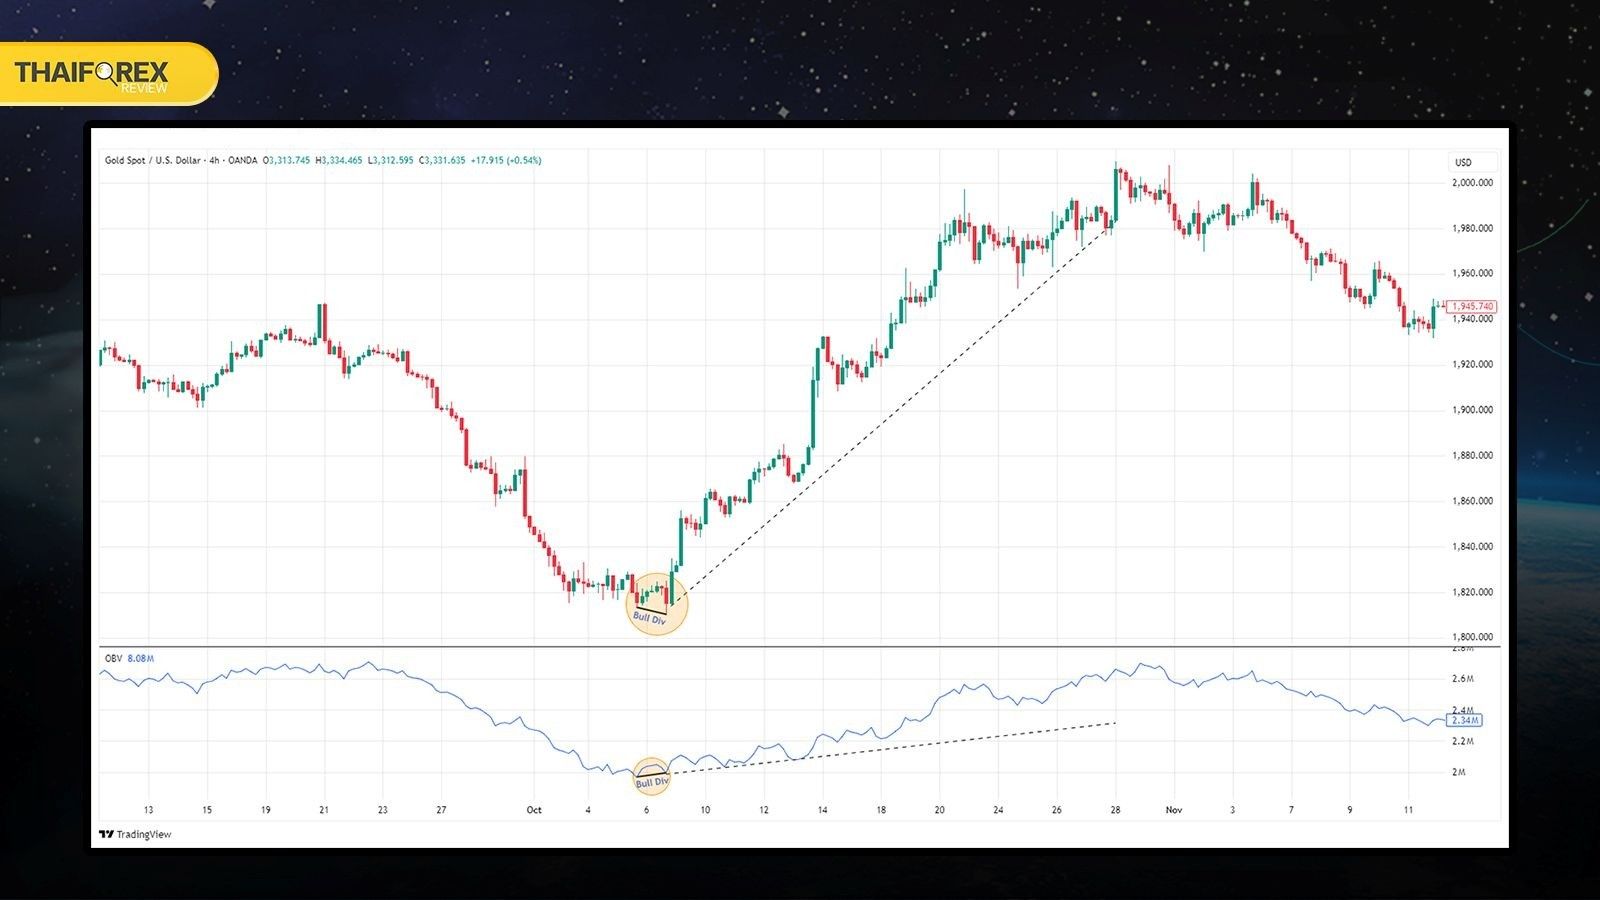
Task: Click the 1,900.000 price axis label
Action: tap(1472, 410)
